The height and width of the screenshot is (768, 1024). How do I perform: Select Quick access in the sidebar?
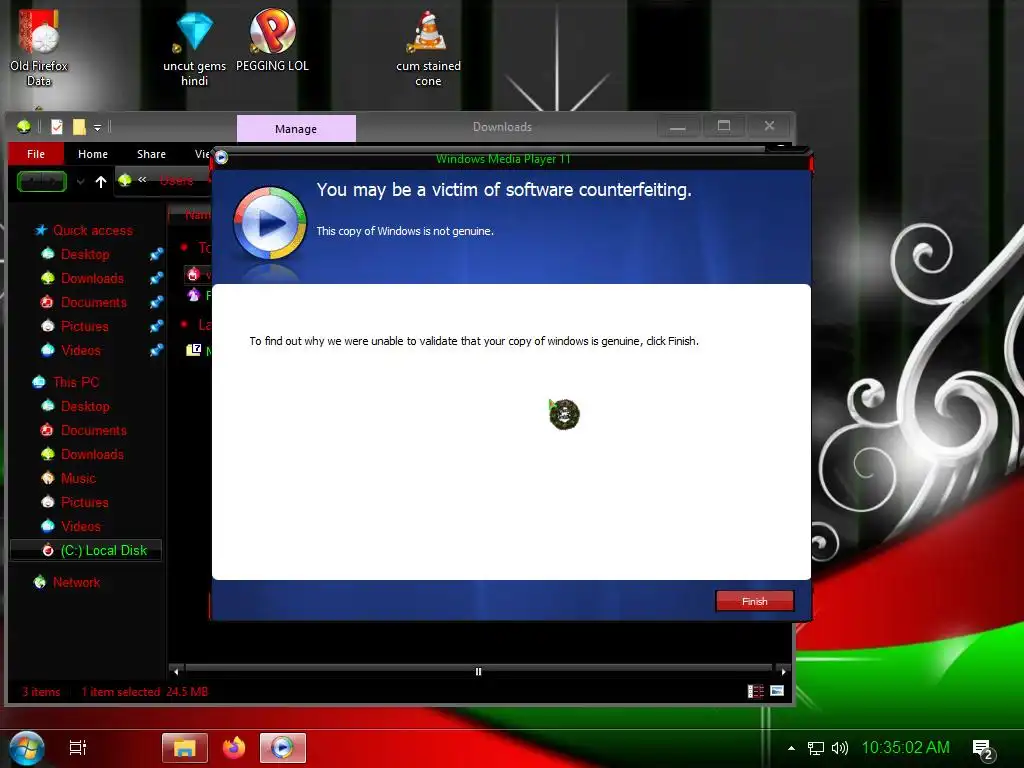(93, 230)
